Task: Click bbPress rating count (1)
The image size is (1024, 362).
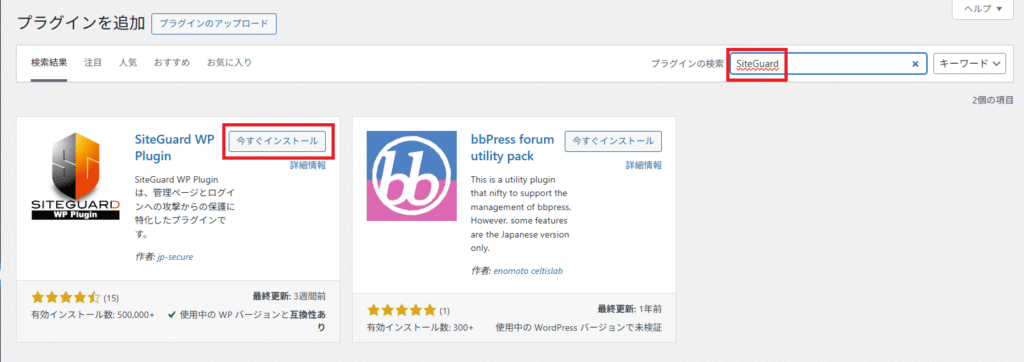Action: [444, 310]
